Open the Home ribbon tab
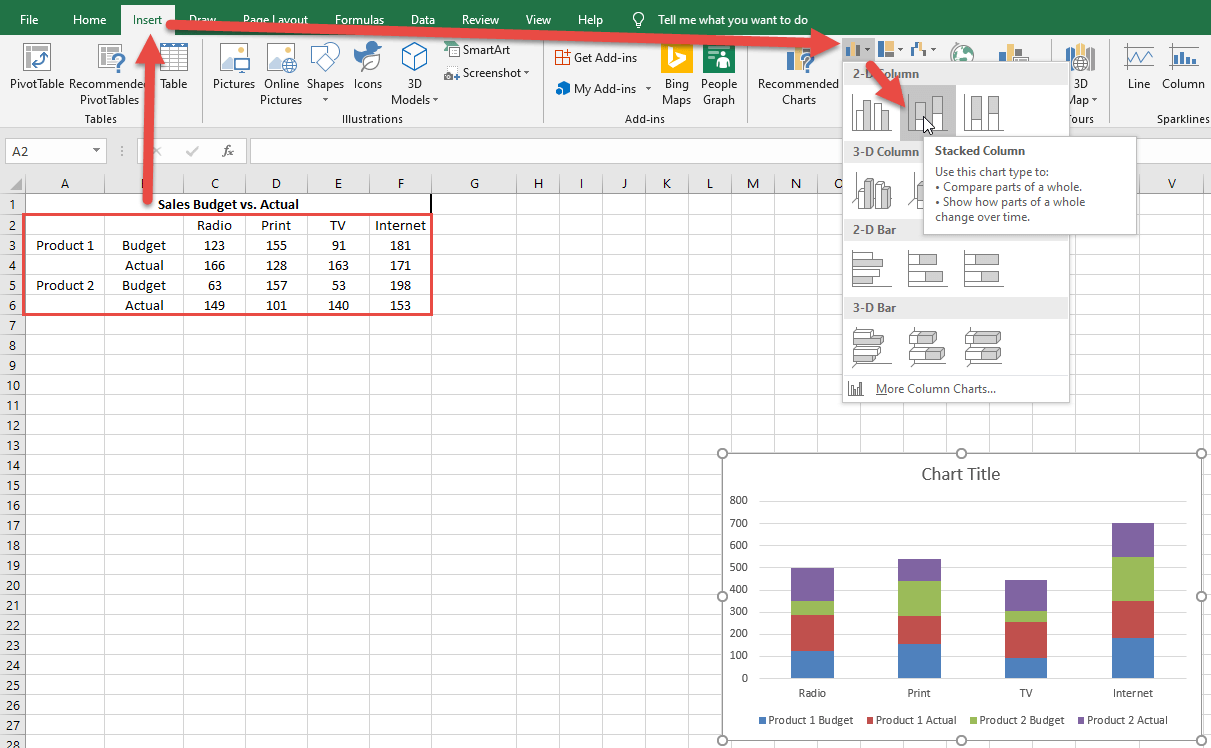This screenshot has height=748, width=1211. [89, 19]
